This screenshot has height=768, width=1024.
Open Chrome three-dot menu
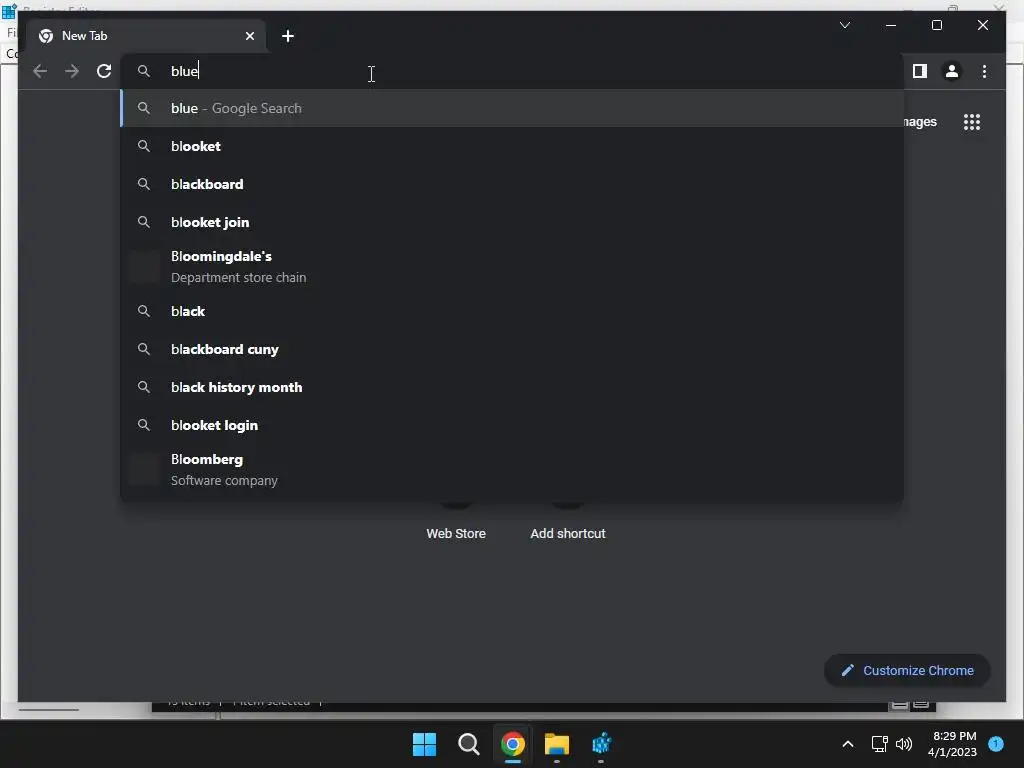(x=984, y=71)
